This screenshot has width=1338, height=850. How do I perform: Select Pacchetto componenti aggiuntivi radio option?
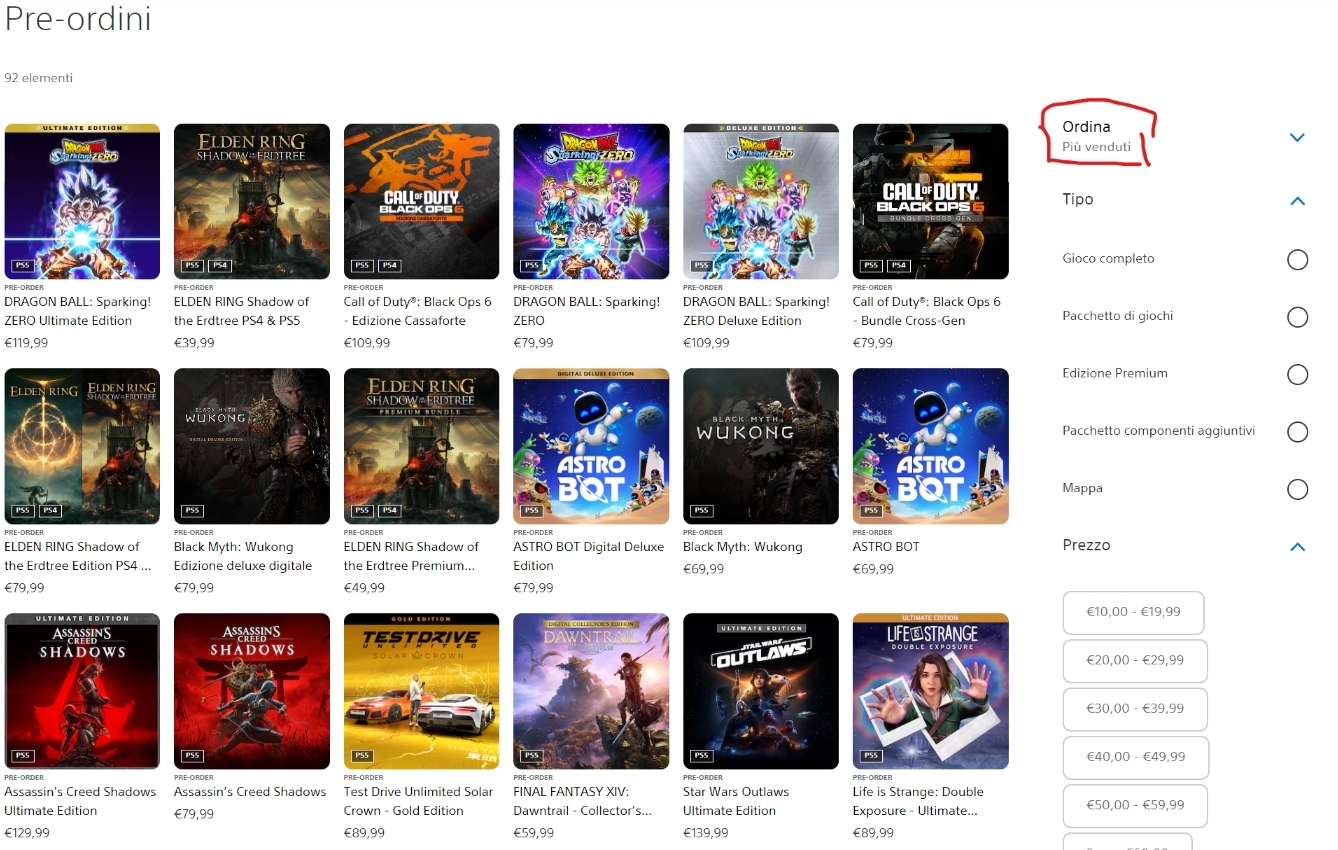(1297, 432)
